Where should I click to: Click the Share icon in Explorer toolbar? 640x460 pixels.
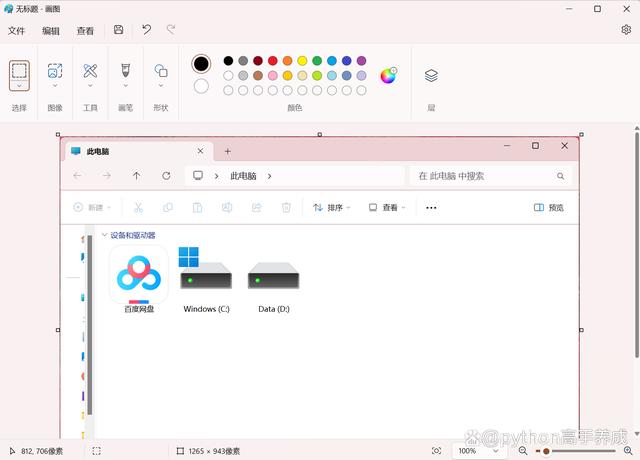click(256, 207)
